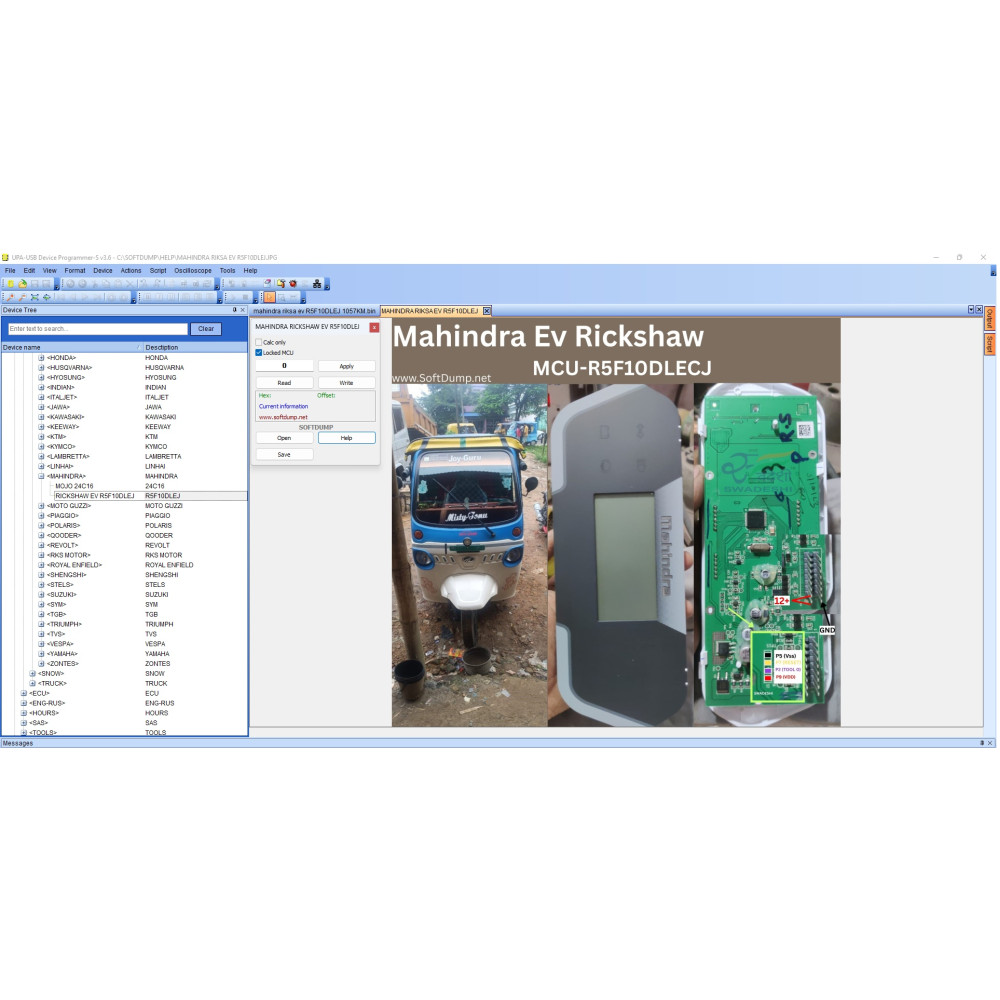Open the File menu

click(10, 270)
